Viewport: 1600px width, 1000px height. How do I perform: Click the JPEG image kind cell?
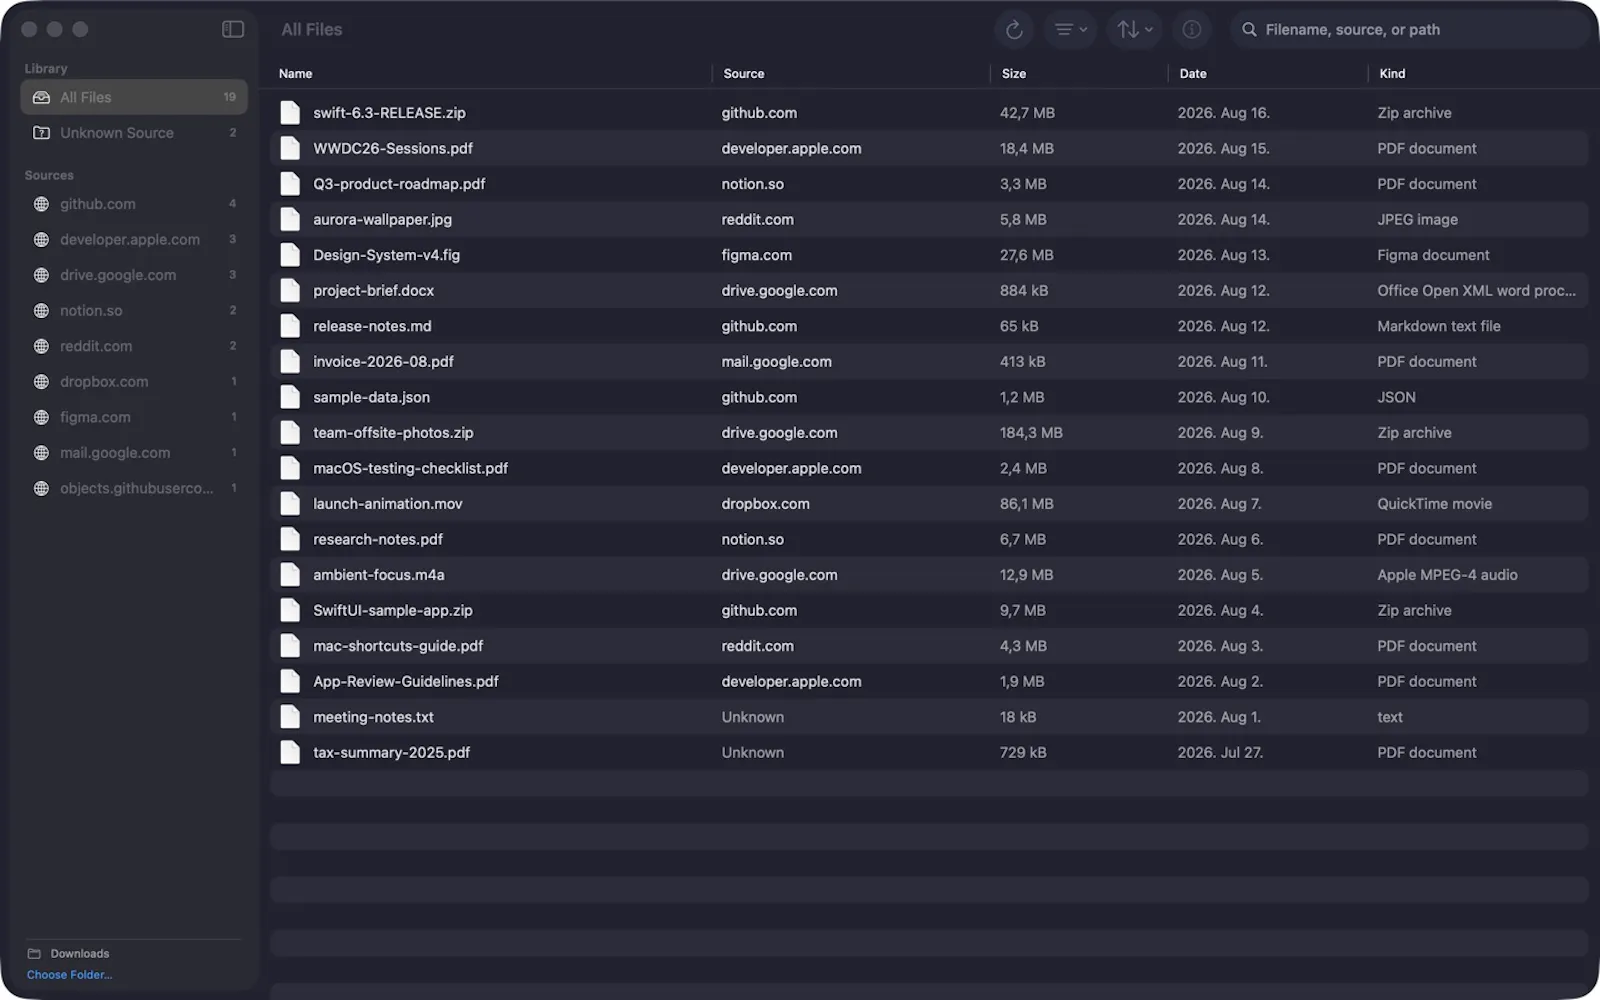[x=1417, y=219]
